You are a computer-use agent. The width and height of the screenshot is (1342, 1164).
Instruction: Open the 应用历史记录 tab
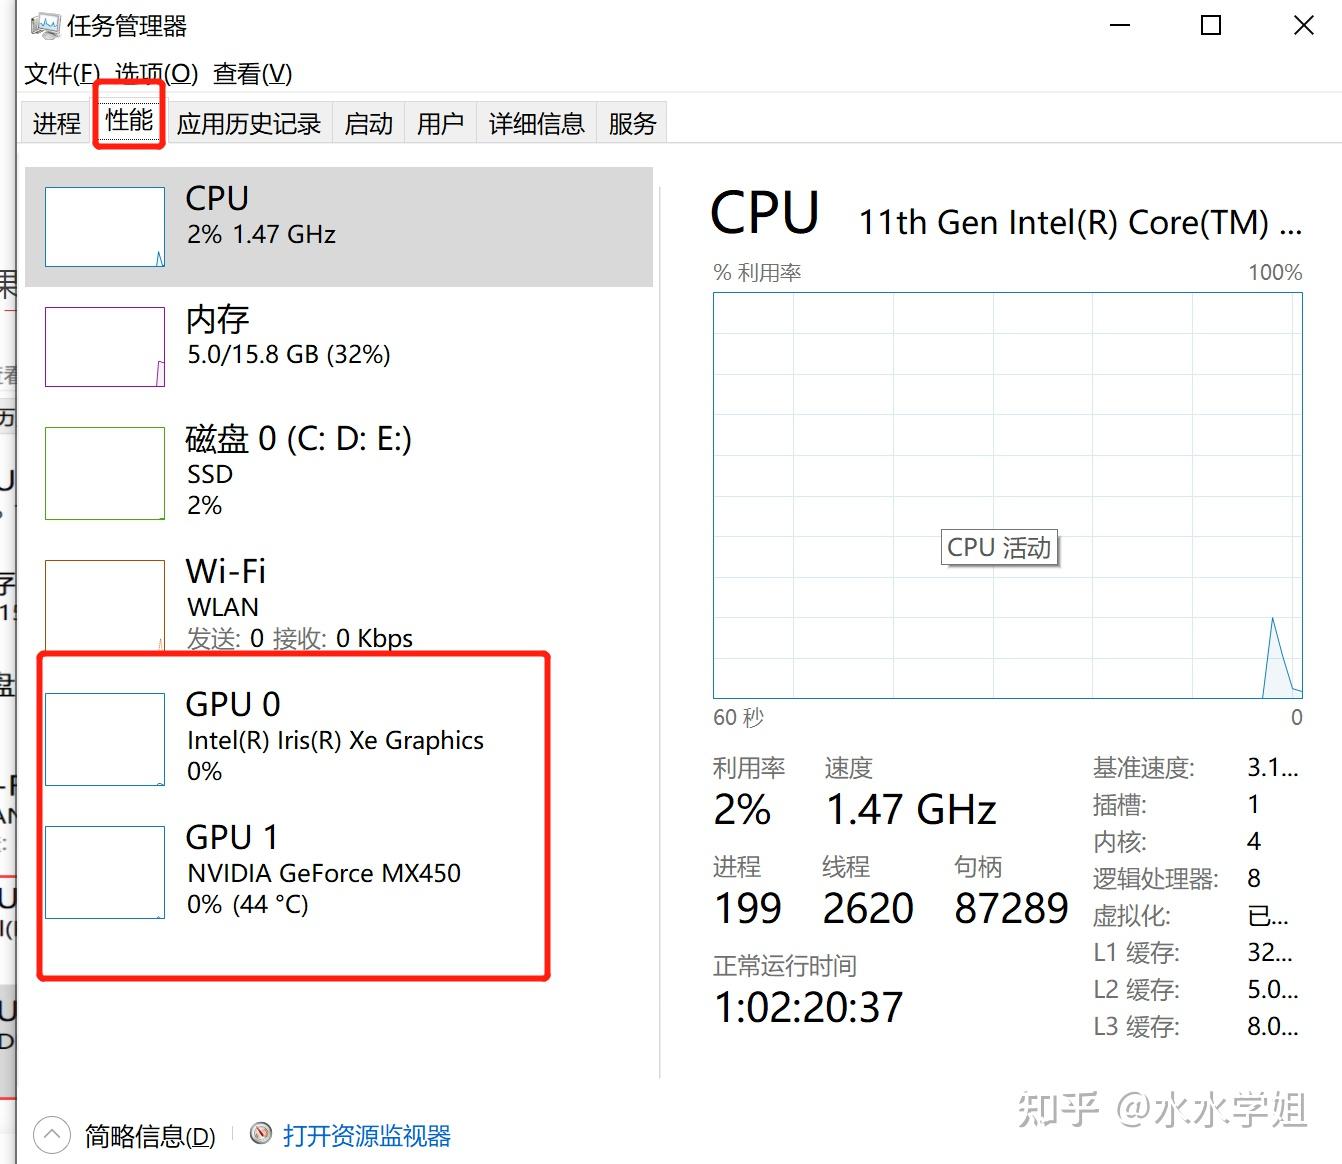(x=248, y=122)
